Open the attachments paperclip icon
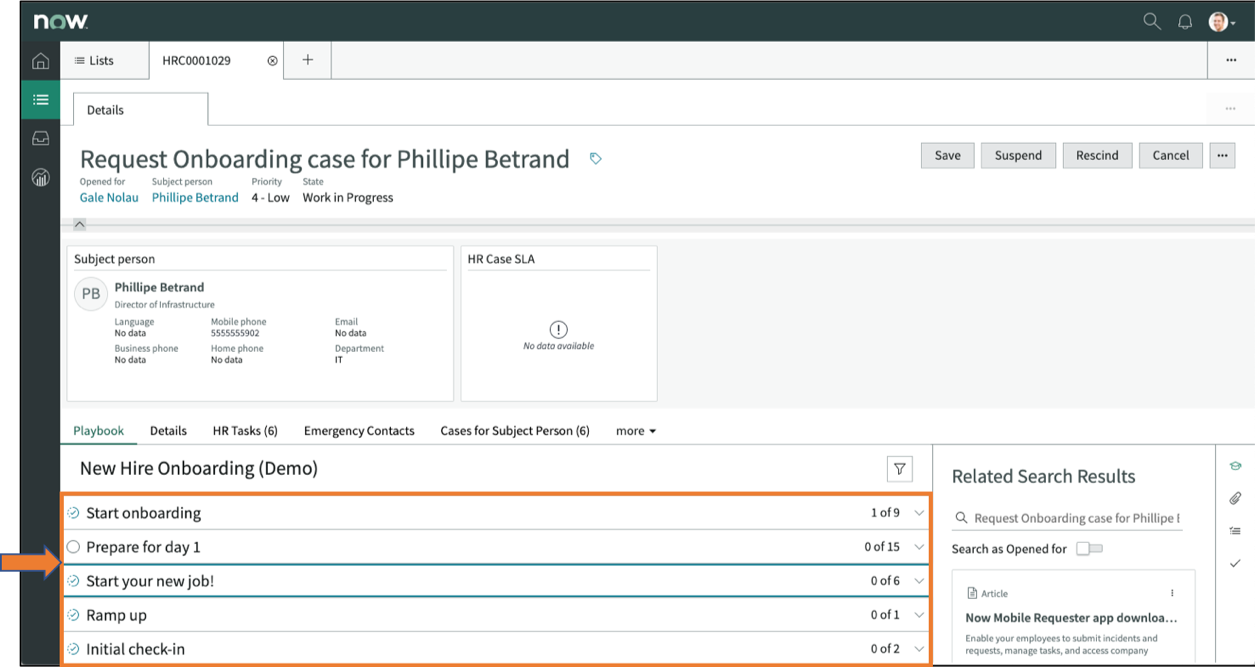Viewport: 1255px width, 667px height. (x=1235, y=498)
